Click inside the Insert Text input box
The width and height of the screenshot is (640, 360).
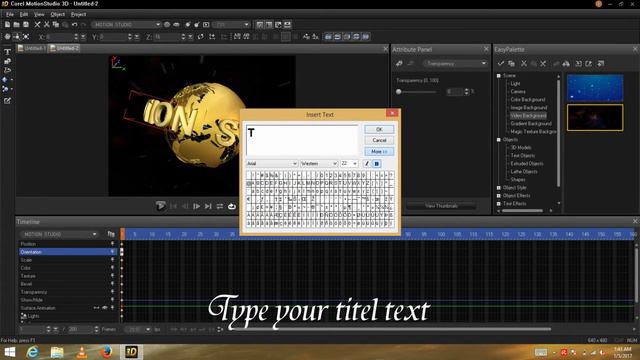tap(302, 140)
